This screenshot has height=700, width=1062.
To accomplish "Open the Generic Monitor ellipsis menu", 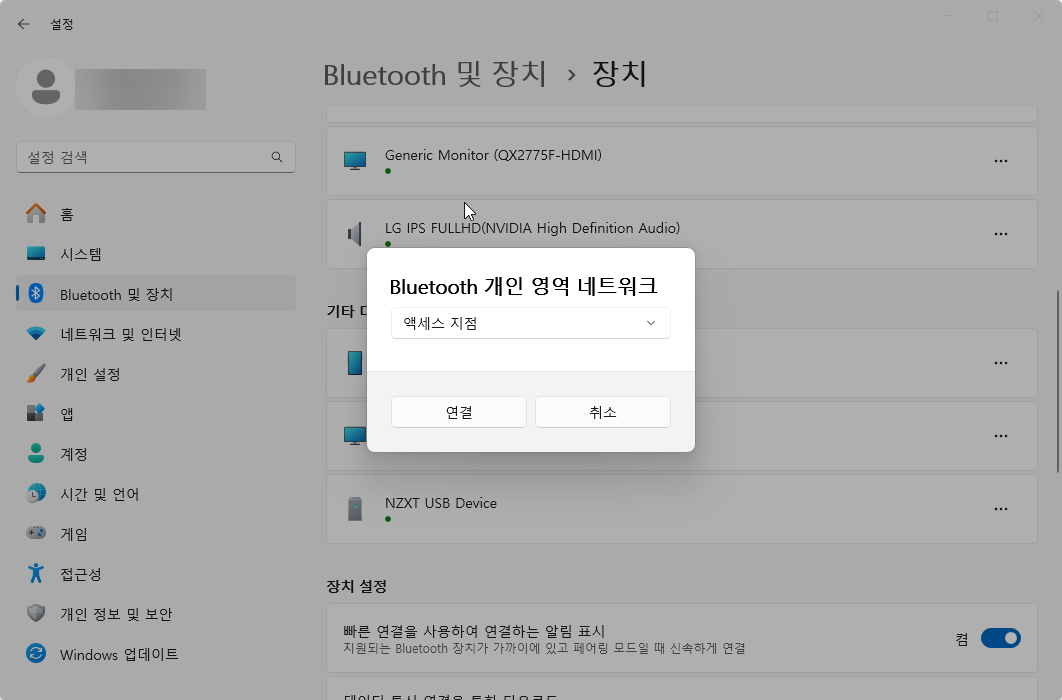I will (1001, 160).
